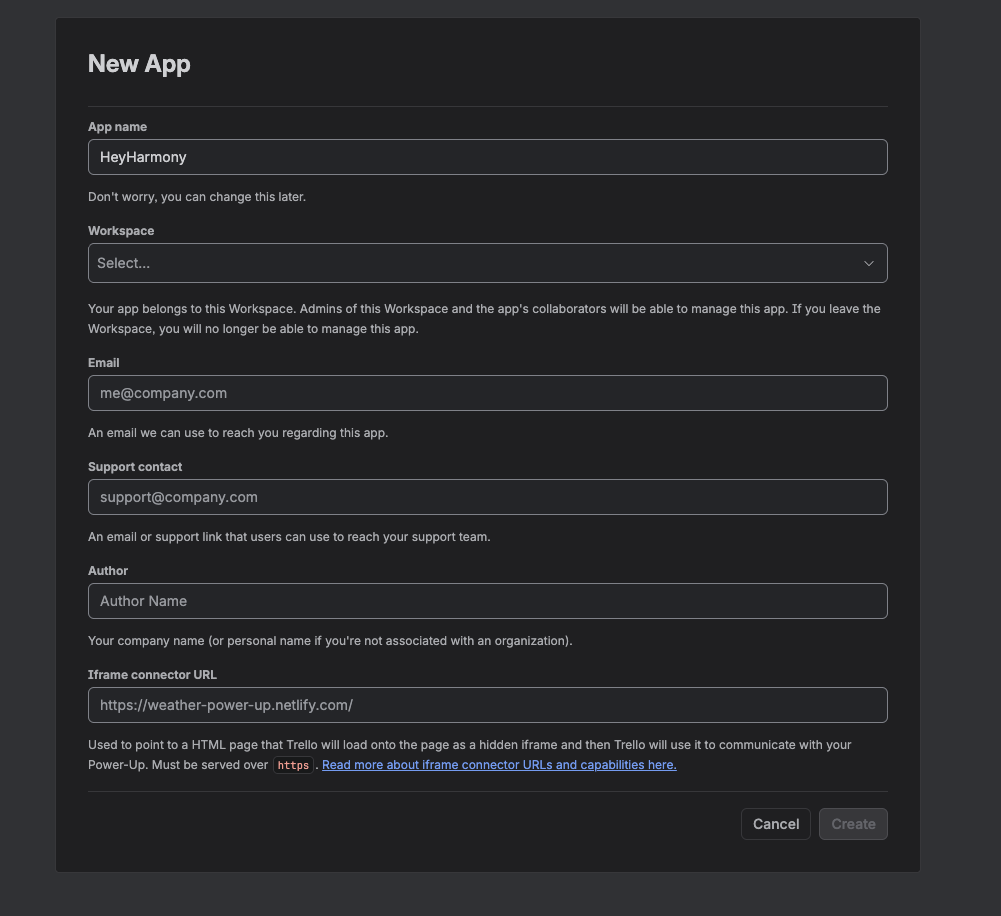
Task: Click the red https code badge
Action: coord(293,765)
